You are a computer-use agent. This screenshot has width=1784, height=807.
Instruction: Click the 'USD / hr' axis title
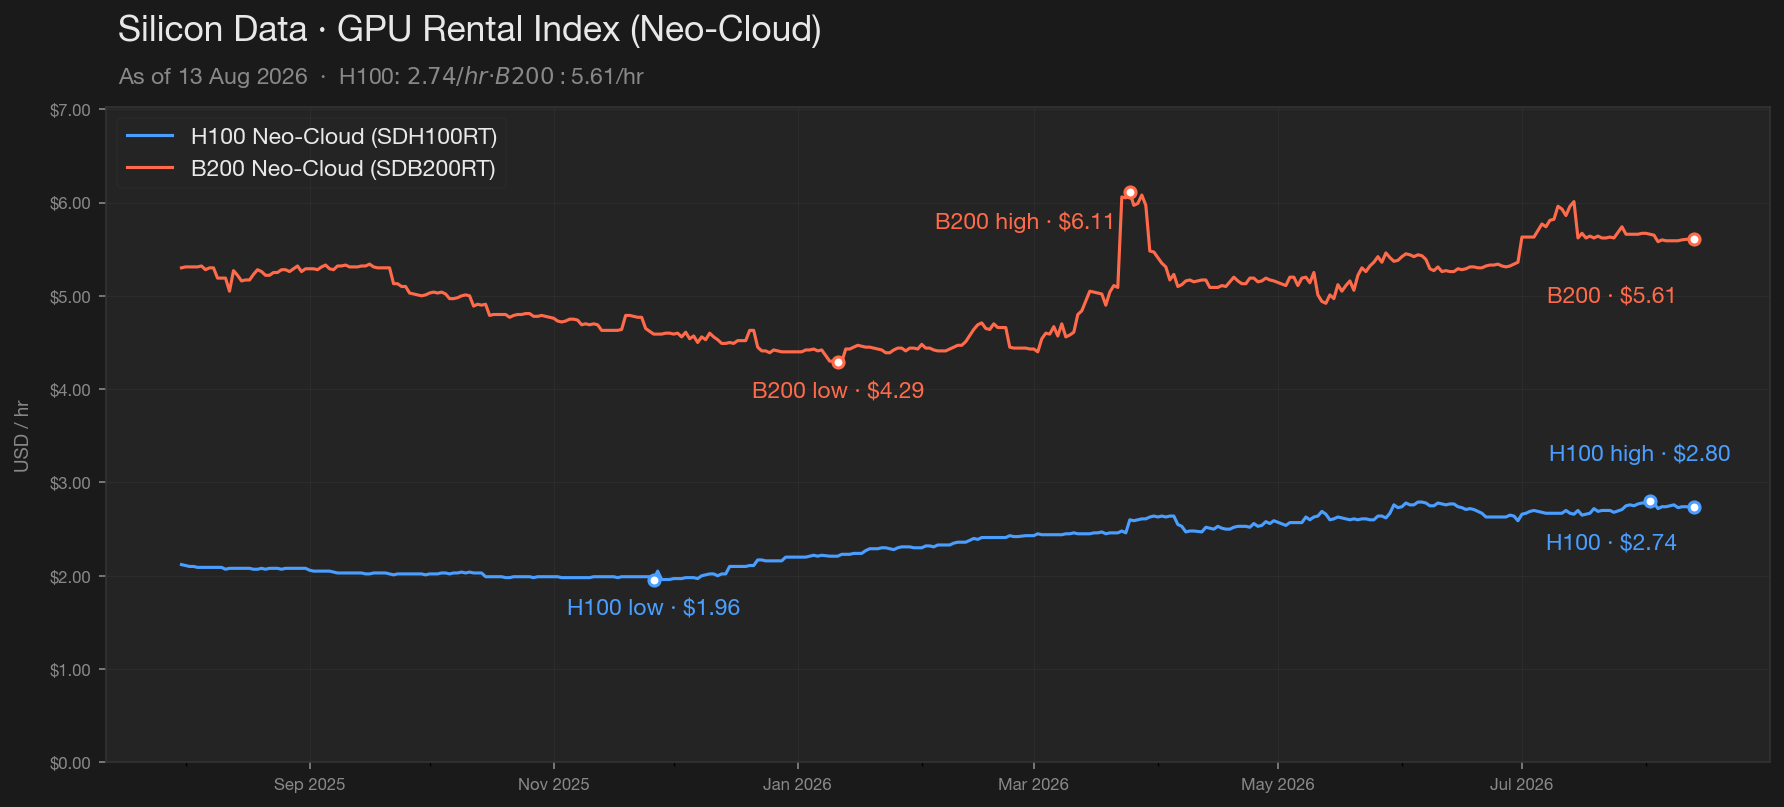(21, 436)
